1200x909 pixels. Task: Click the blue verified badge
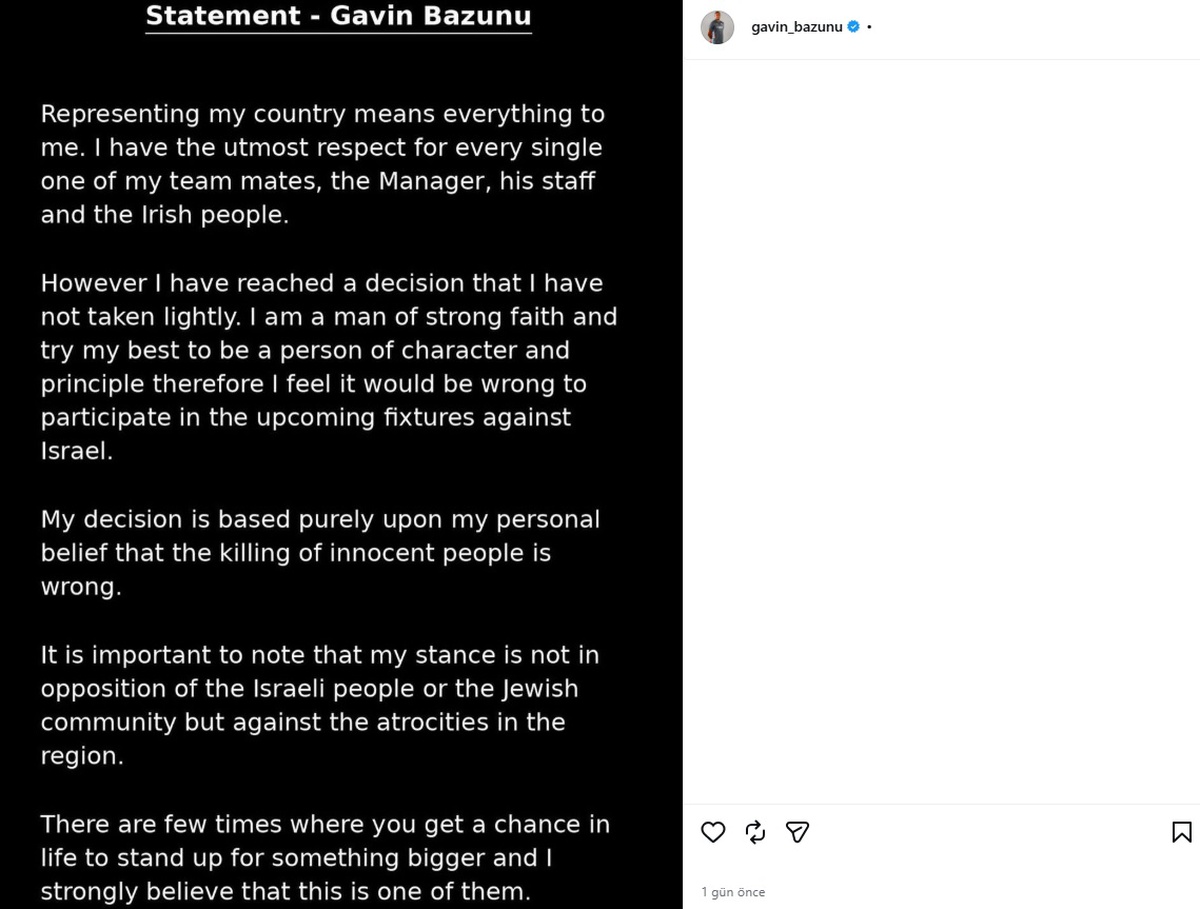click(x=853, y=28)
